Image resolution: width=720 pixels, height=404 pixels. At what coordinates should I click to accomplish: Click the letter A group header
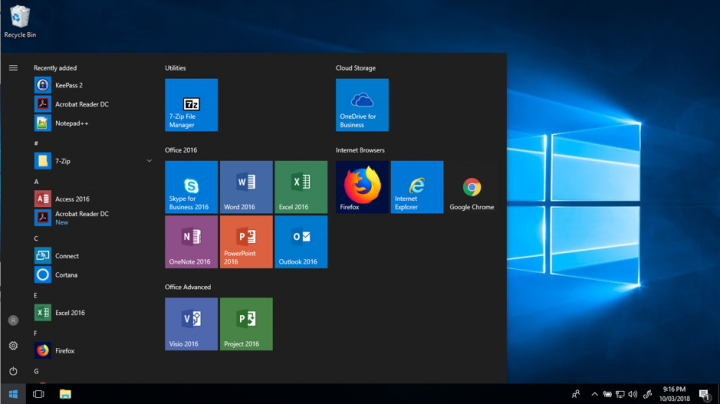coord(36,182)
